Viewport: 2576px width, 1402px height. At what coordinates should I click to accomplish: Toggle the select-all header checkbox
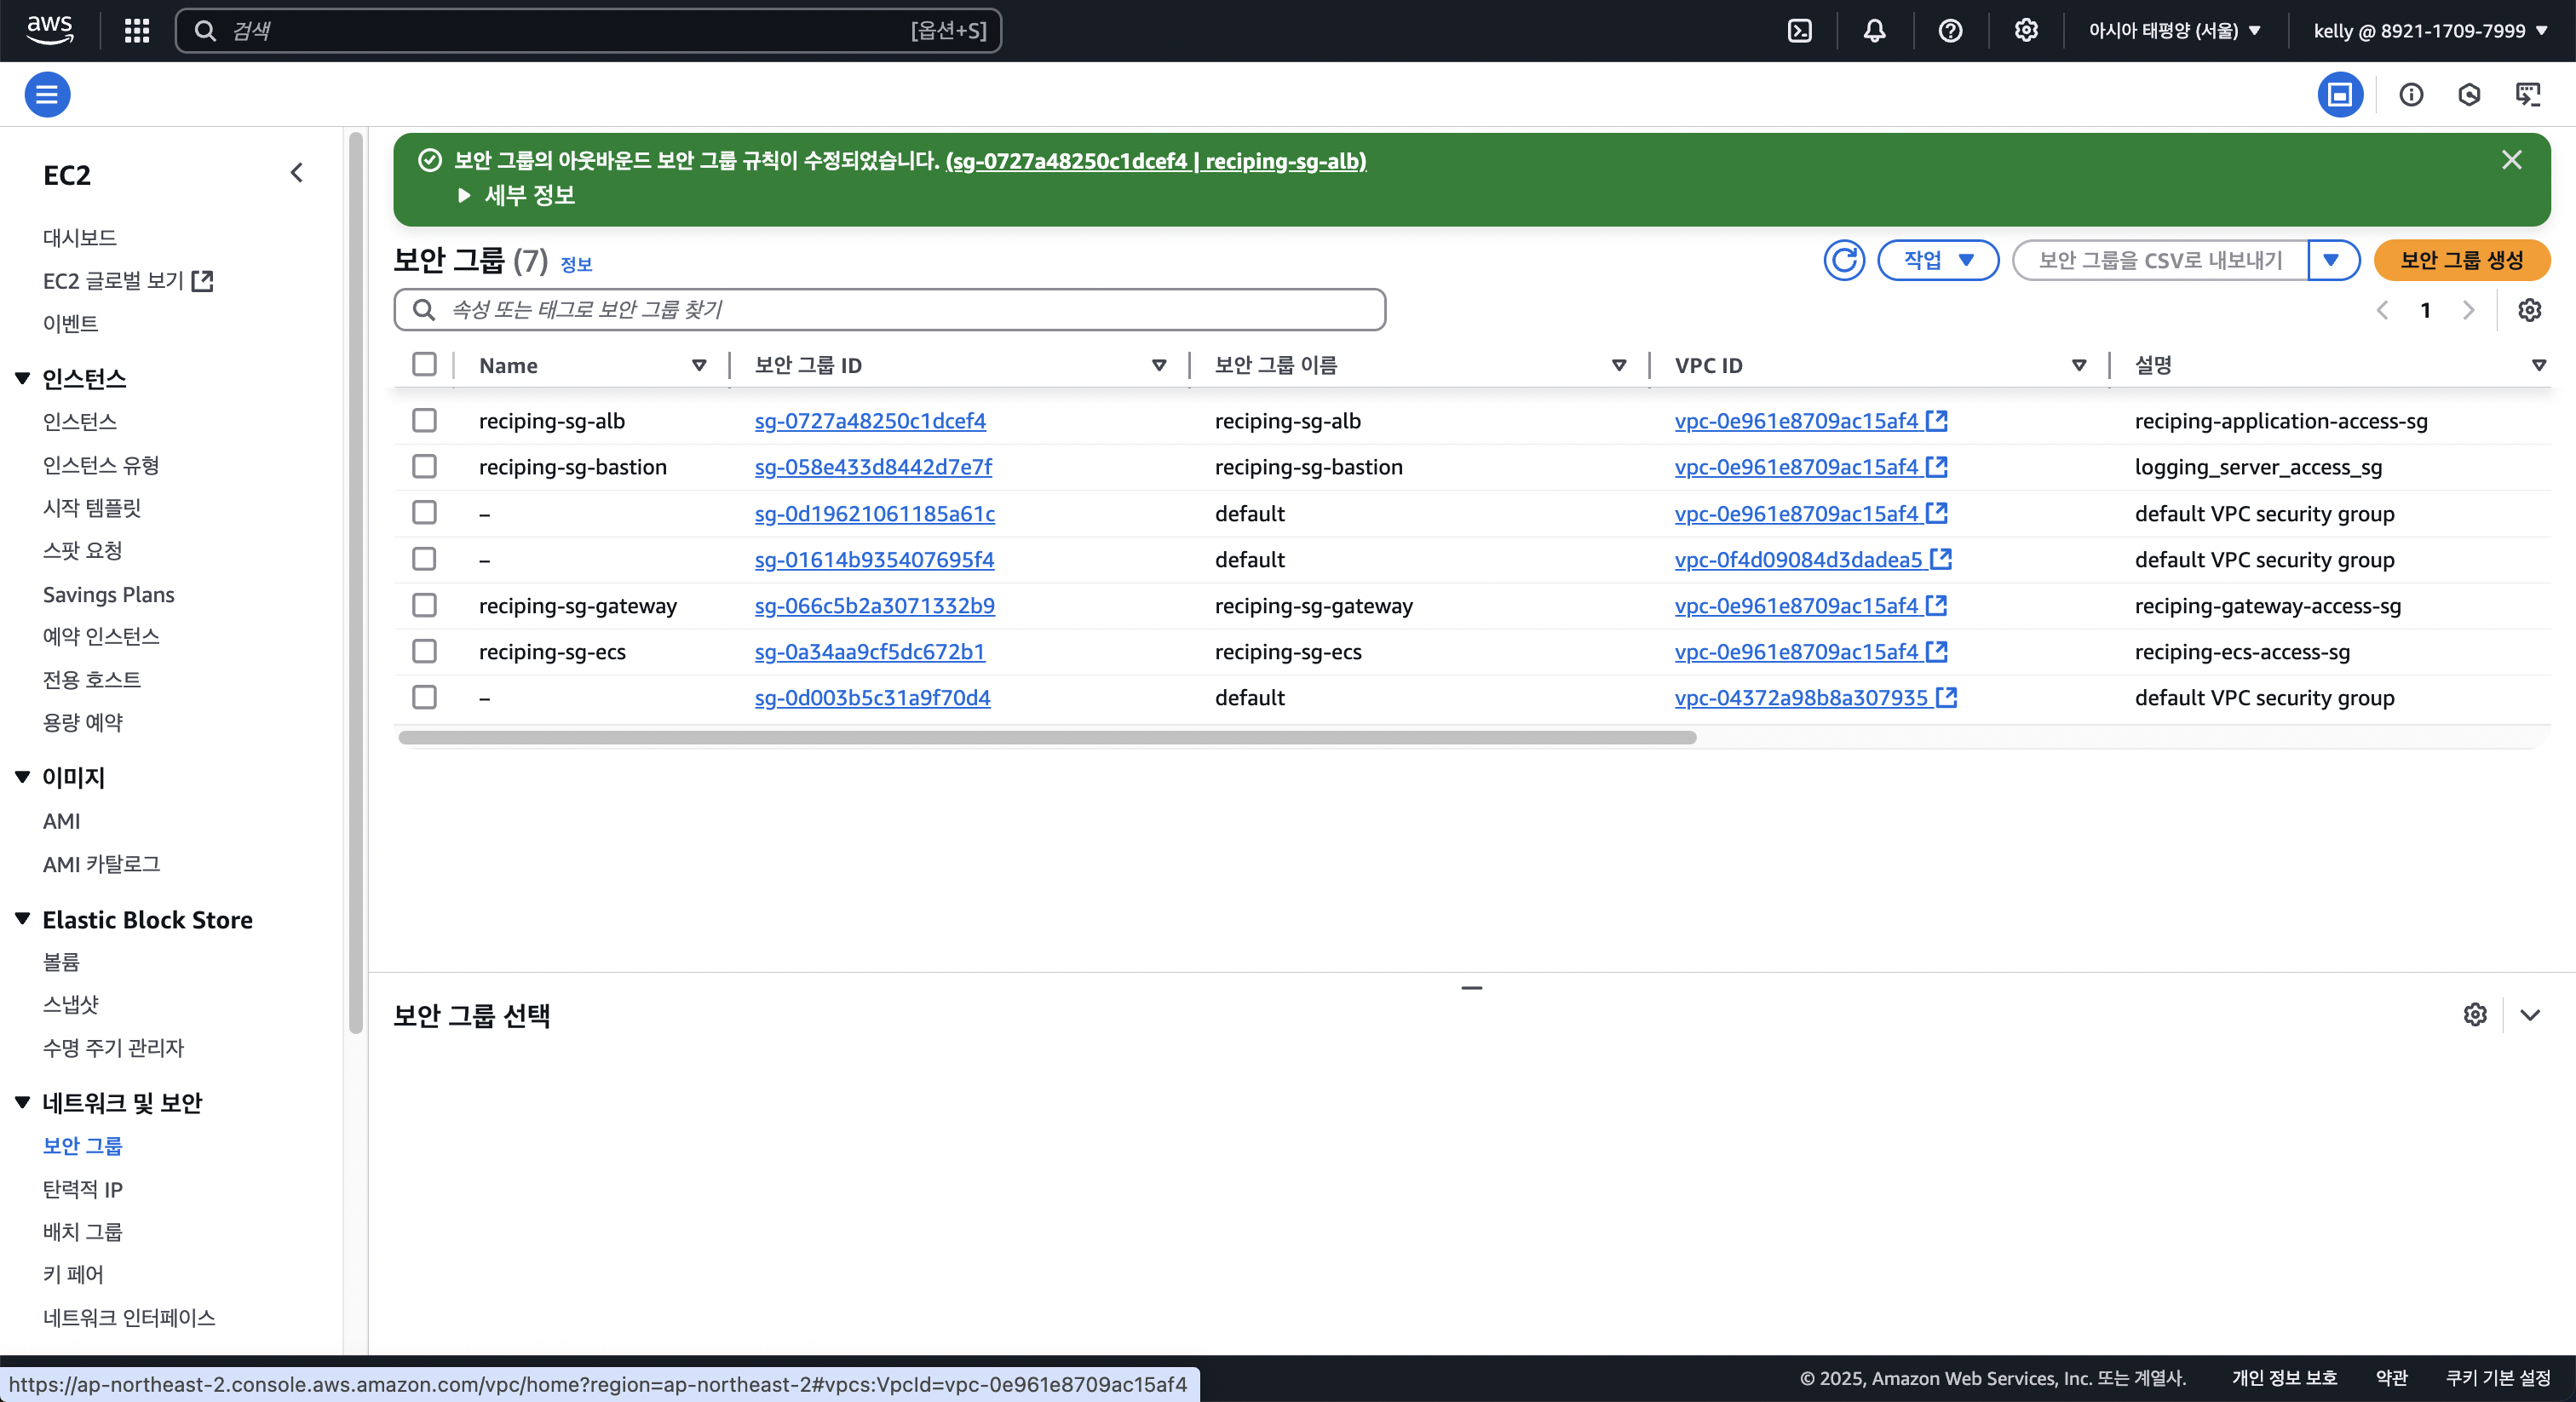[x=425, y=364]
